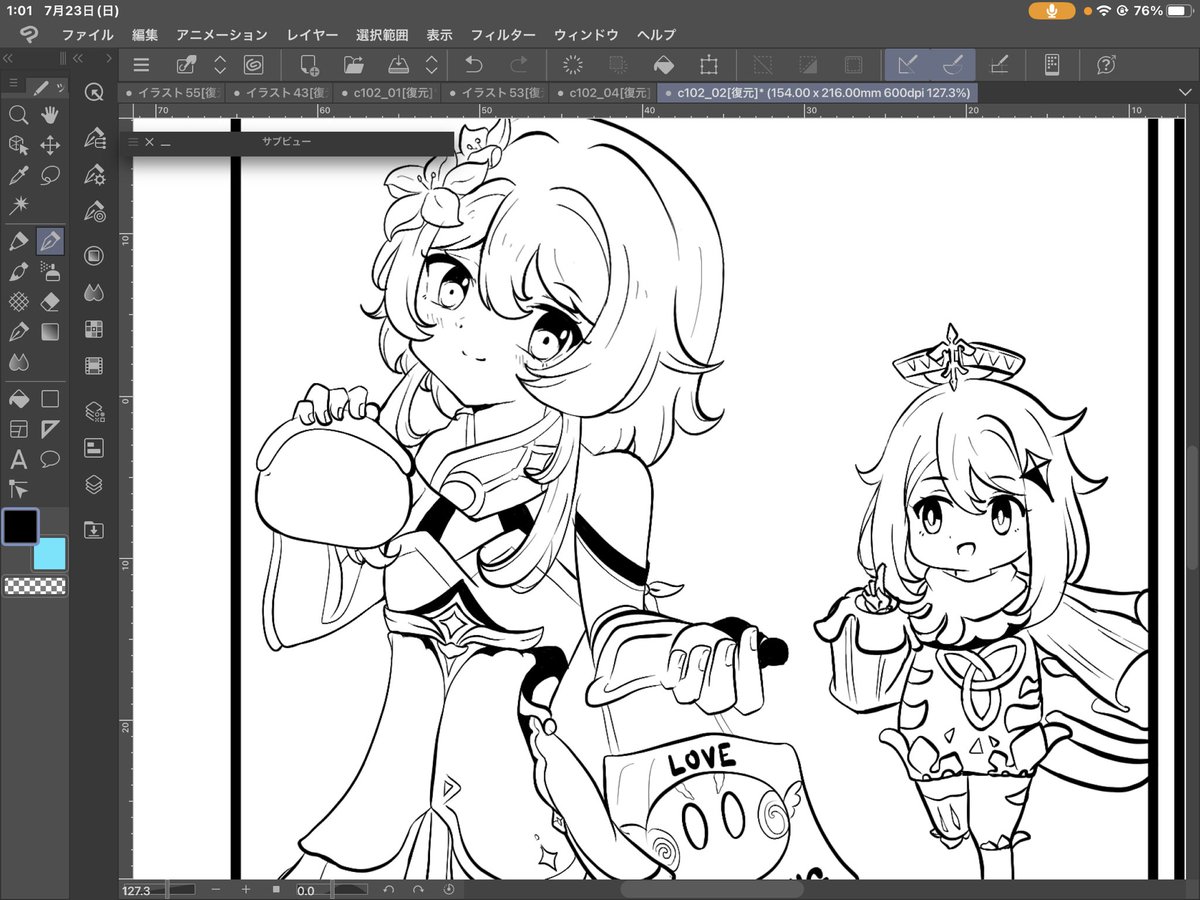Zoom out with the minus button
This screenshot has width=1200, height=900.
pyautogui.click(x=216, y=889)
